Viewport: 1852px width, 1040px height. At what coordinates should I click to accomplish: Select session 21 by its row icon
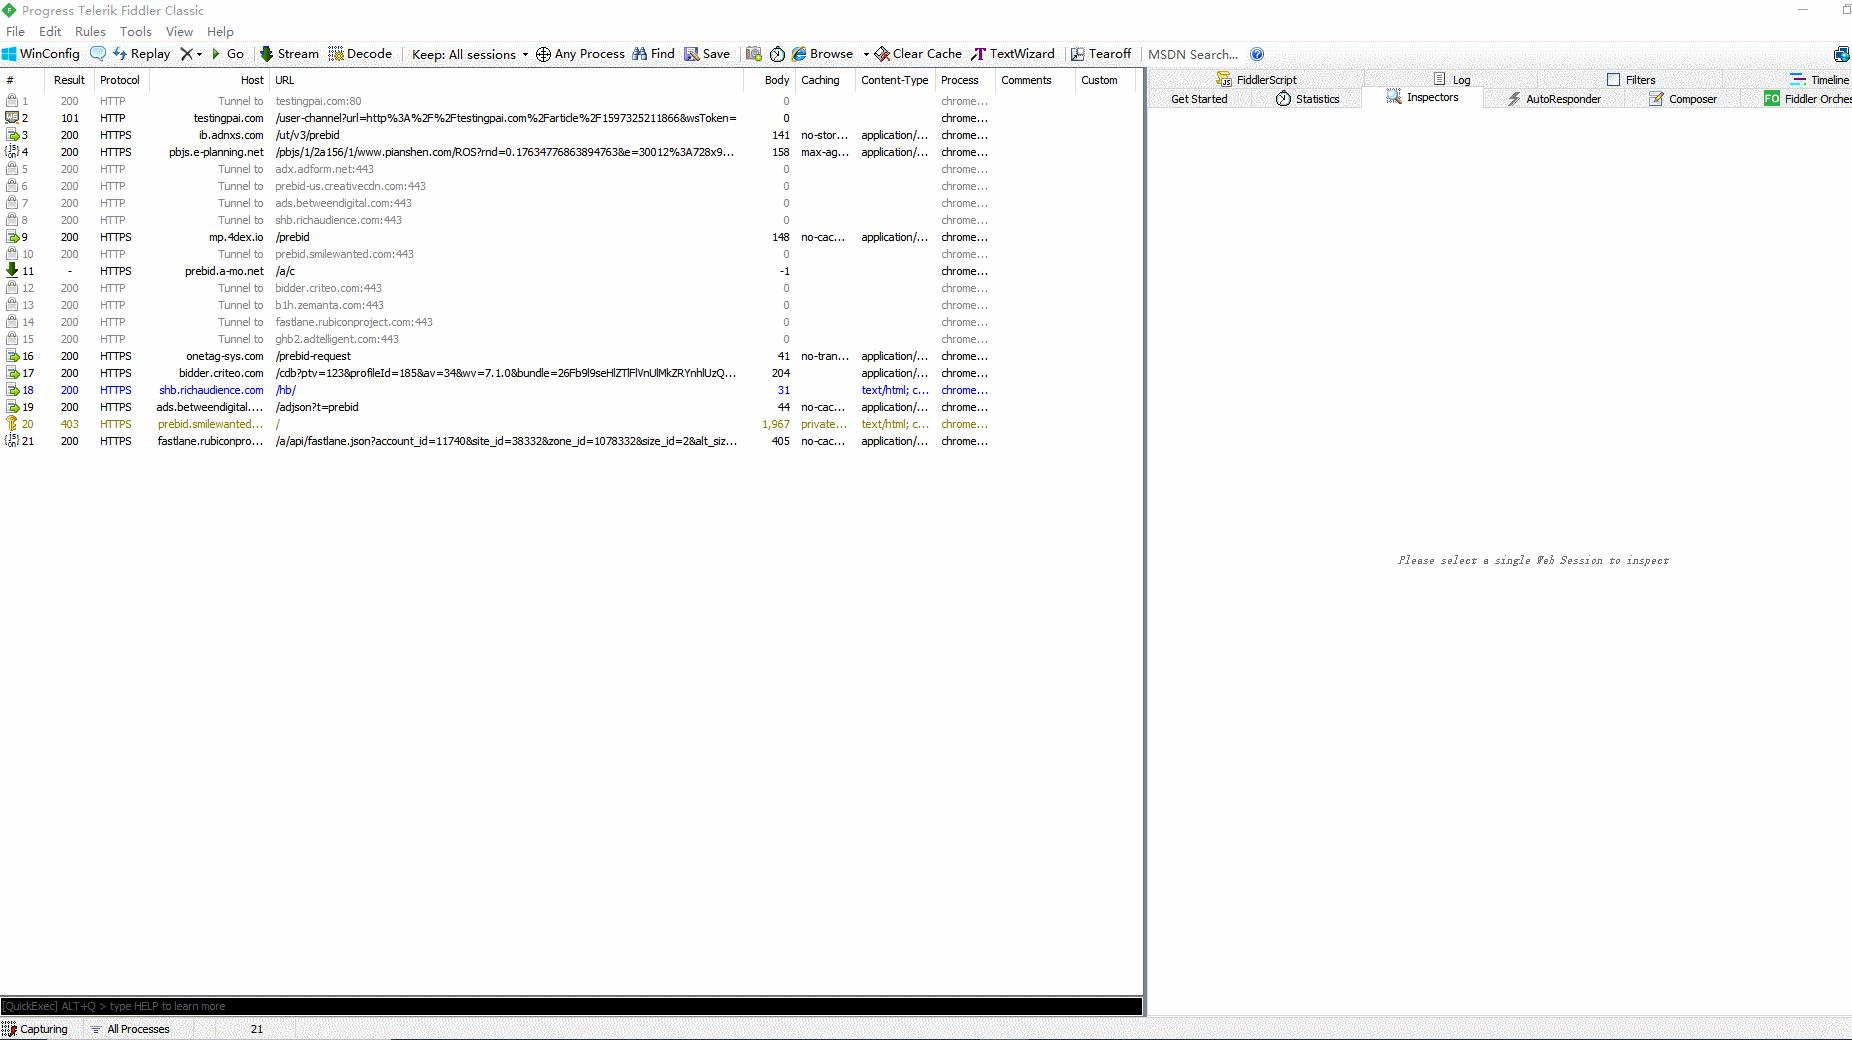(x=12, y=441)
